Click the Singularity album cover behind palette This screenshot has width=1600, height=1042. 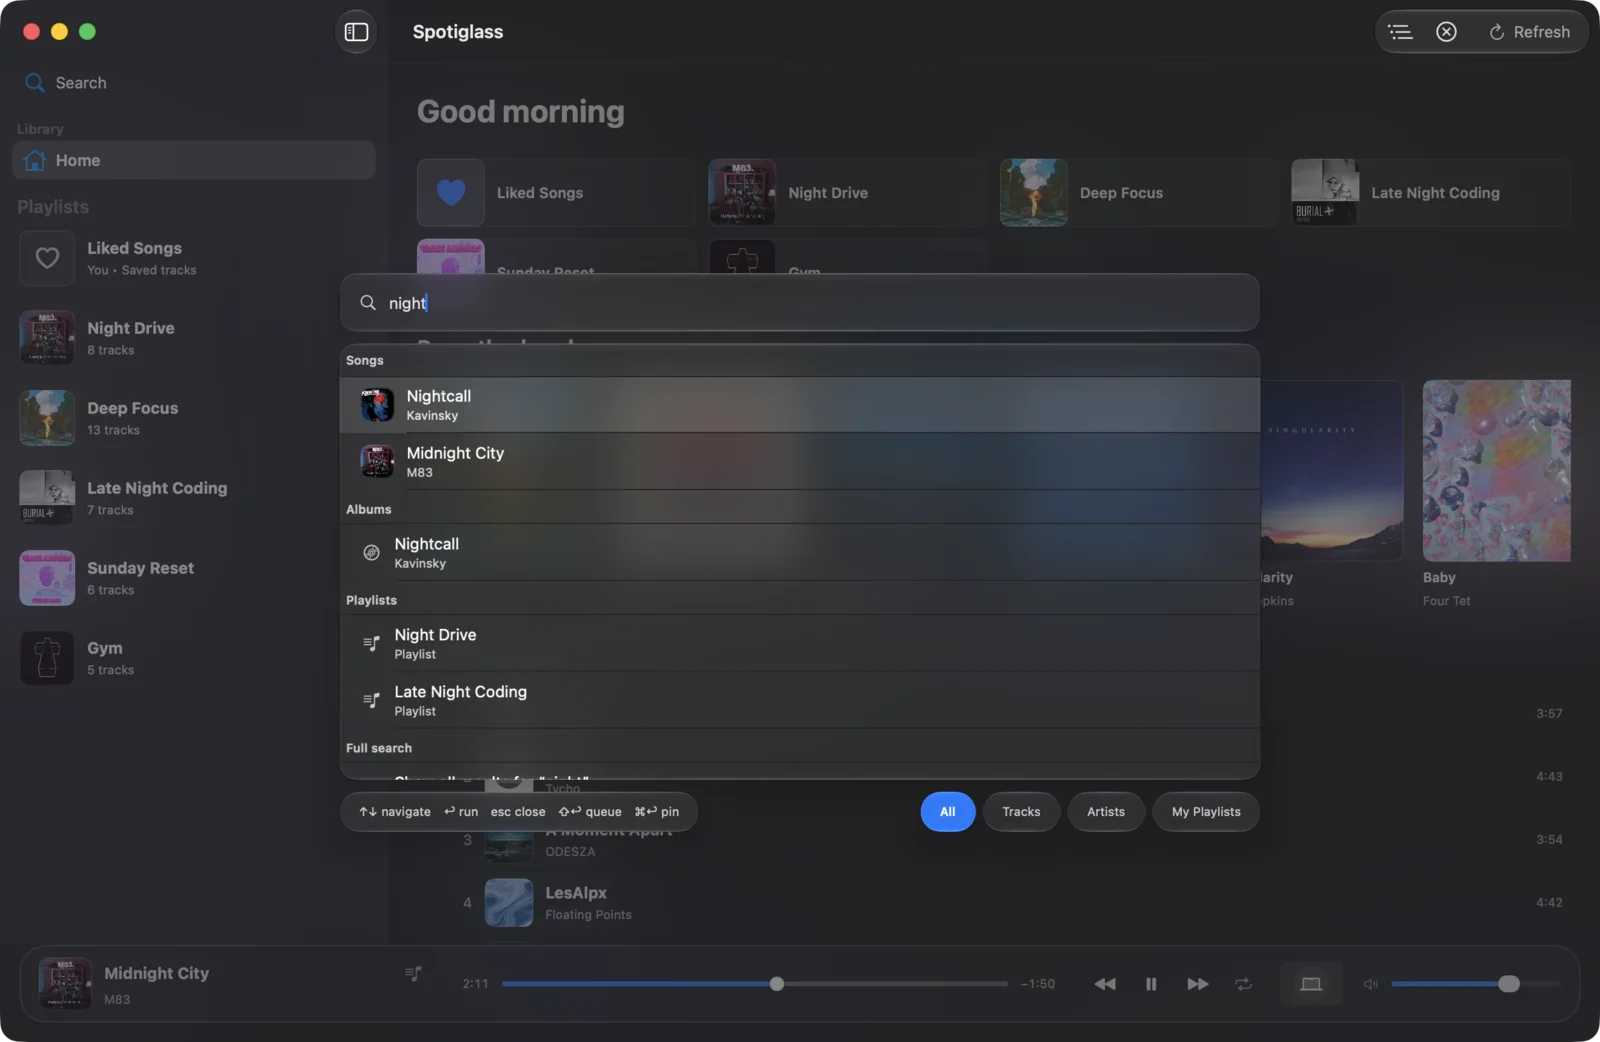[1332, 470]
